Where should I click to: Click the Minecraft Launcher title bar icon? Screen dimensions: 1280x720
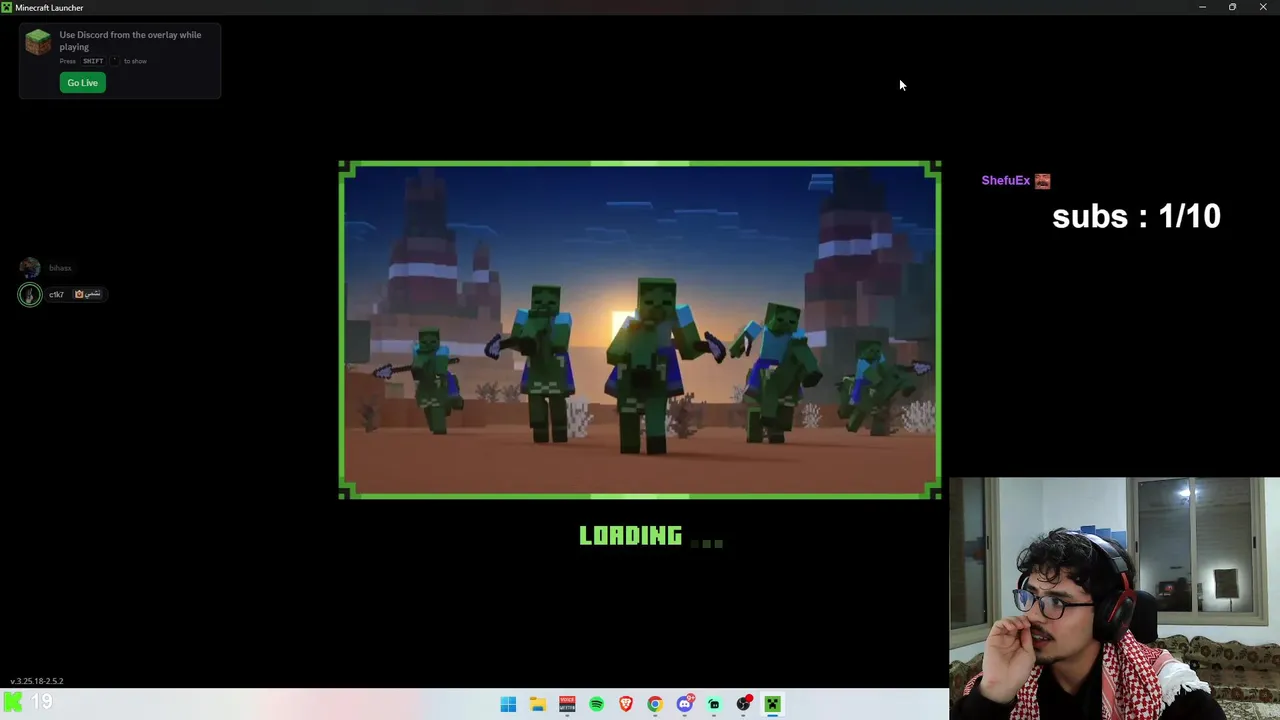6,7
